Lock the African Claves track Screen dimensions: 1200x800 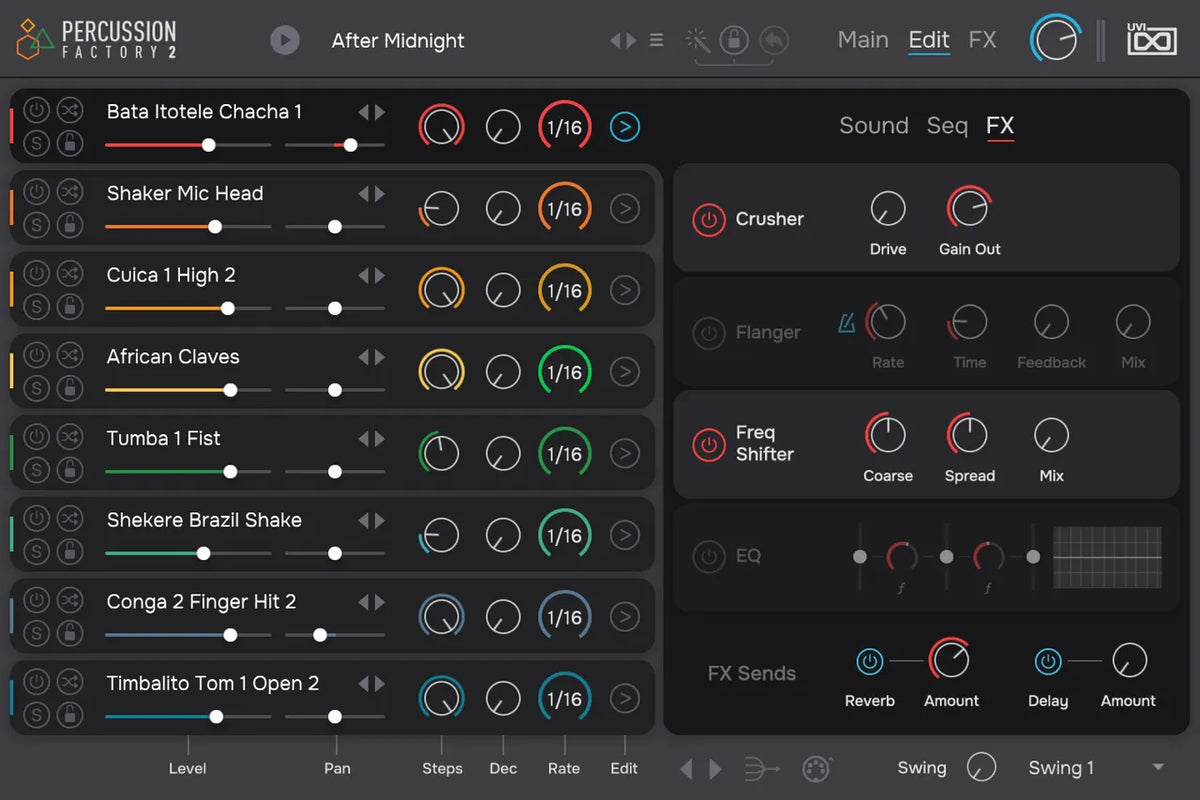coord(69,388)
